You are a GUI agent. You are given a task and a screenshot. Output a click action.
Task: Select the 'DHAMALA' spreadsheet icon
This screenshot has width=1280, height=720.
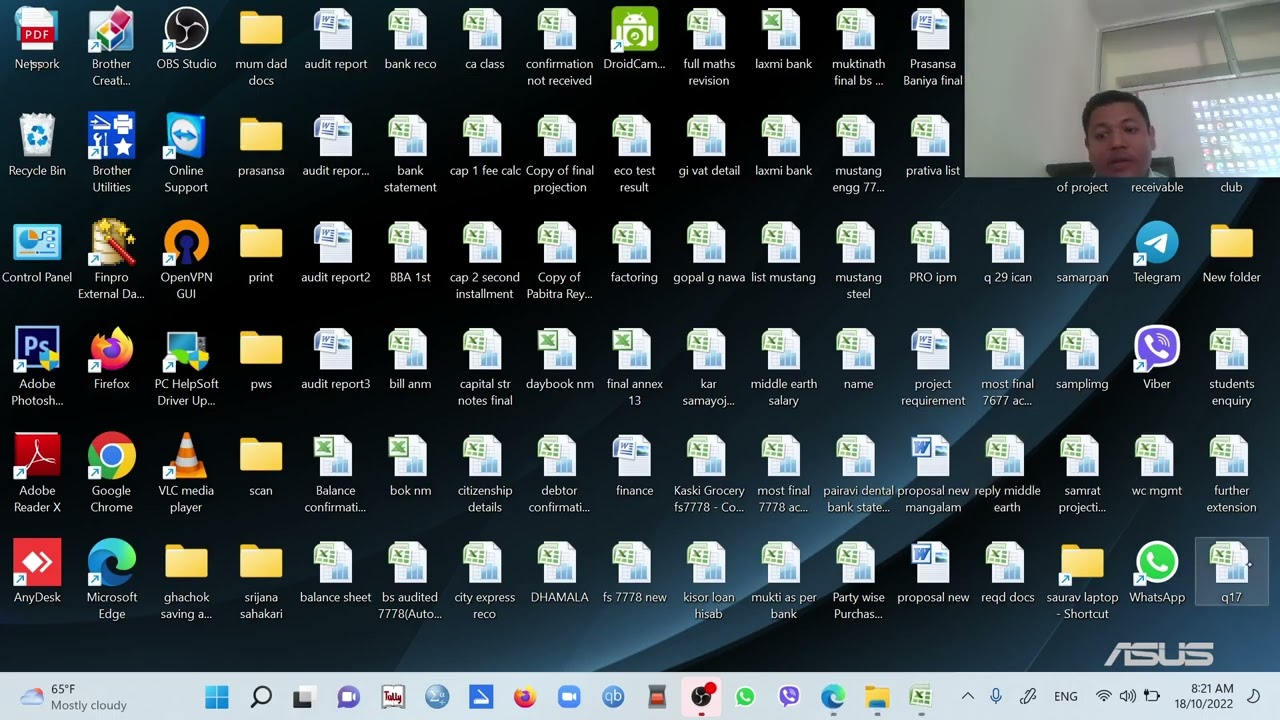pos(559,573)
